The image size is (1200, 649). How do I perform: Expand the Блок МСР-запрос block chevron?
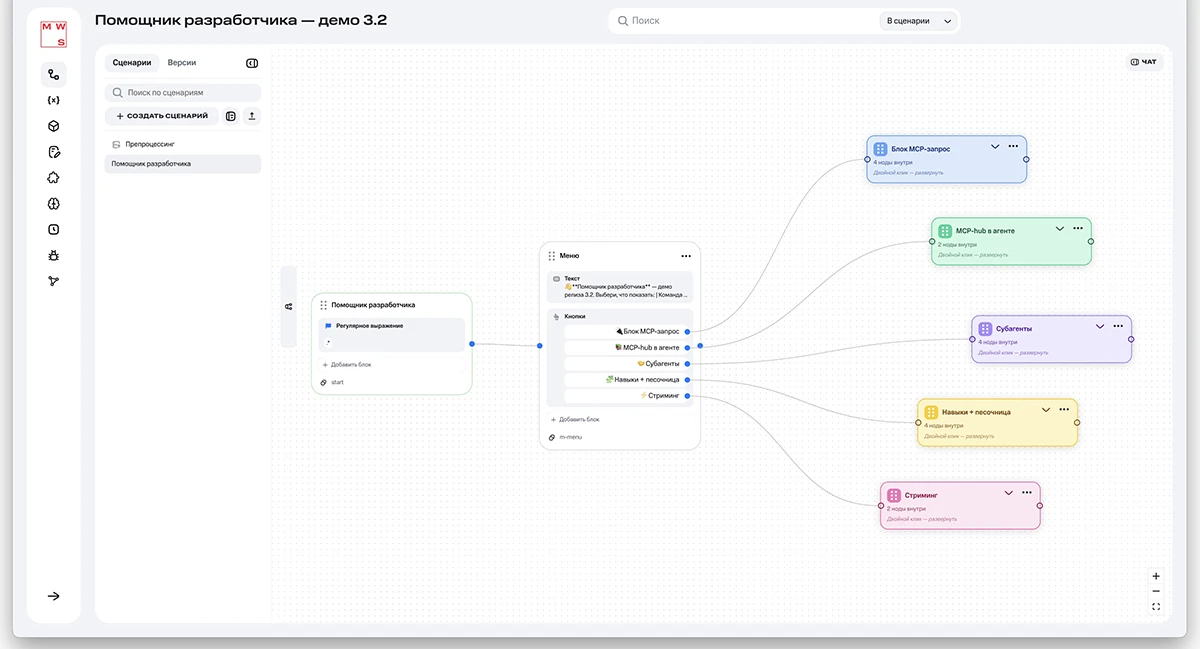[995, 146]
